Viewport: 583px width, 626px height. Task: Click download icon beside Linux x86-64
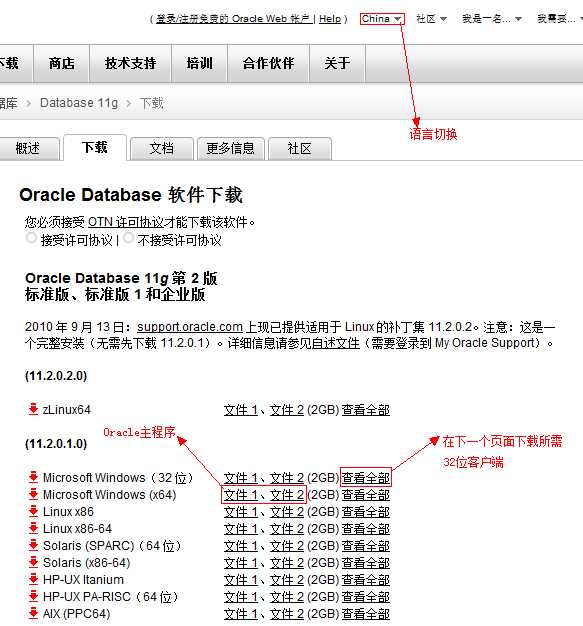click(x=34, y=528)
